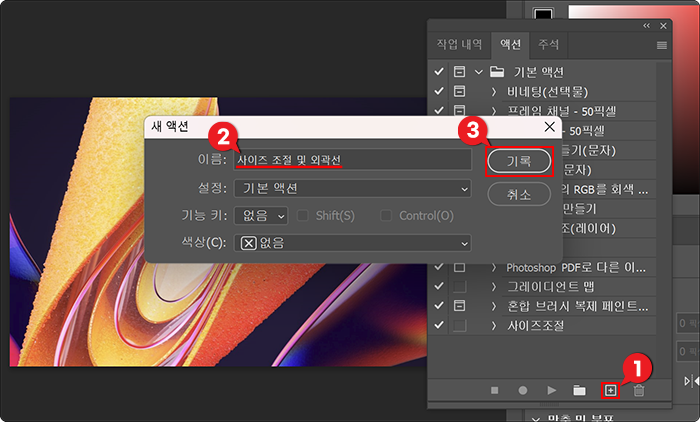Expand the 혼합 브러시 복제 페인트 action

[x=494, y=306]
